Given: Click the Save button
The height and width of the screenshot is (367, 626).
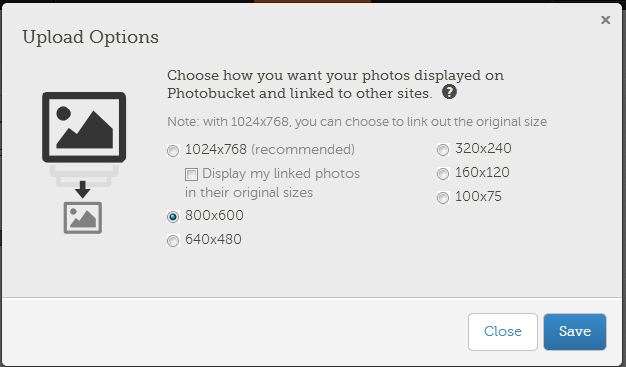Looking at the screenshot, I should [574, 331].
